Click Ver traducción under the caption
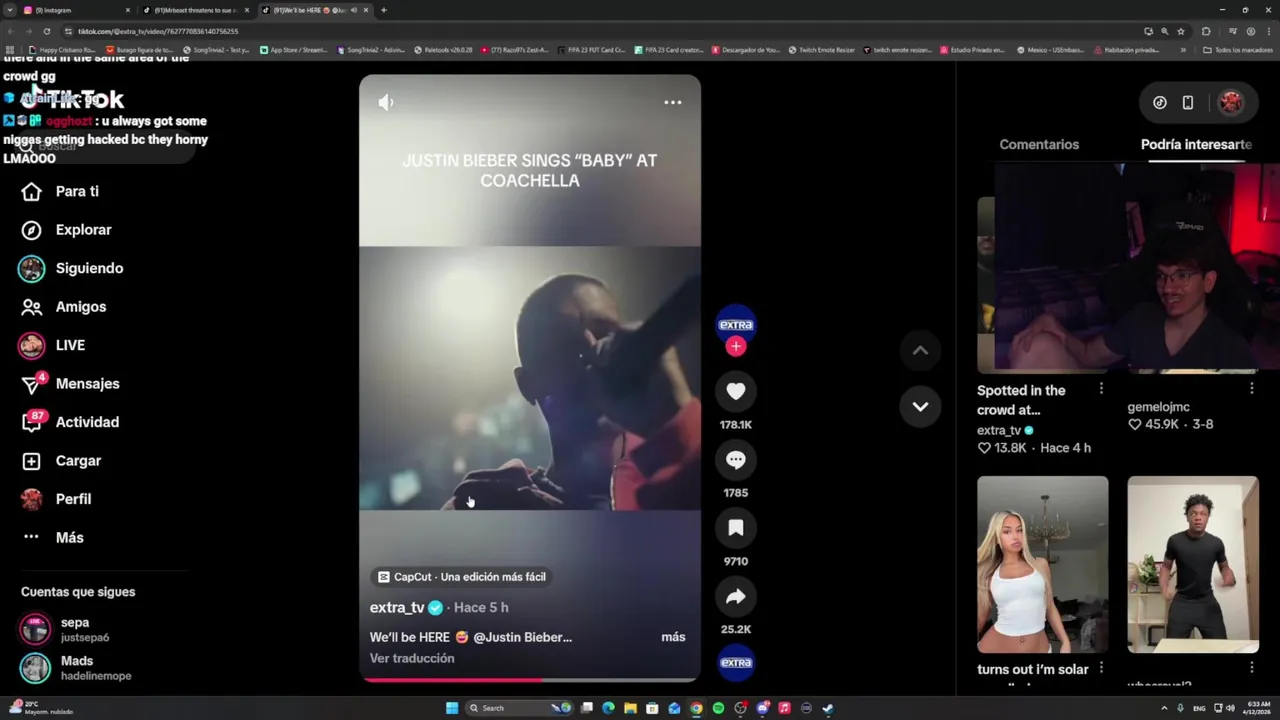The height and width of the screenshot is (720, 1280). point(412,658)
